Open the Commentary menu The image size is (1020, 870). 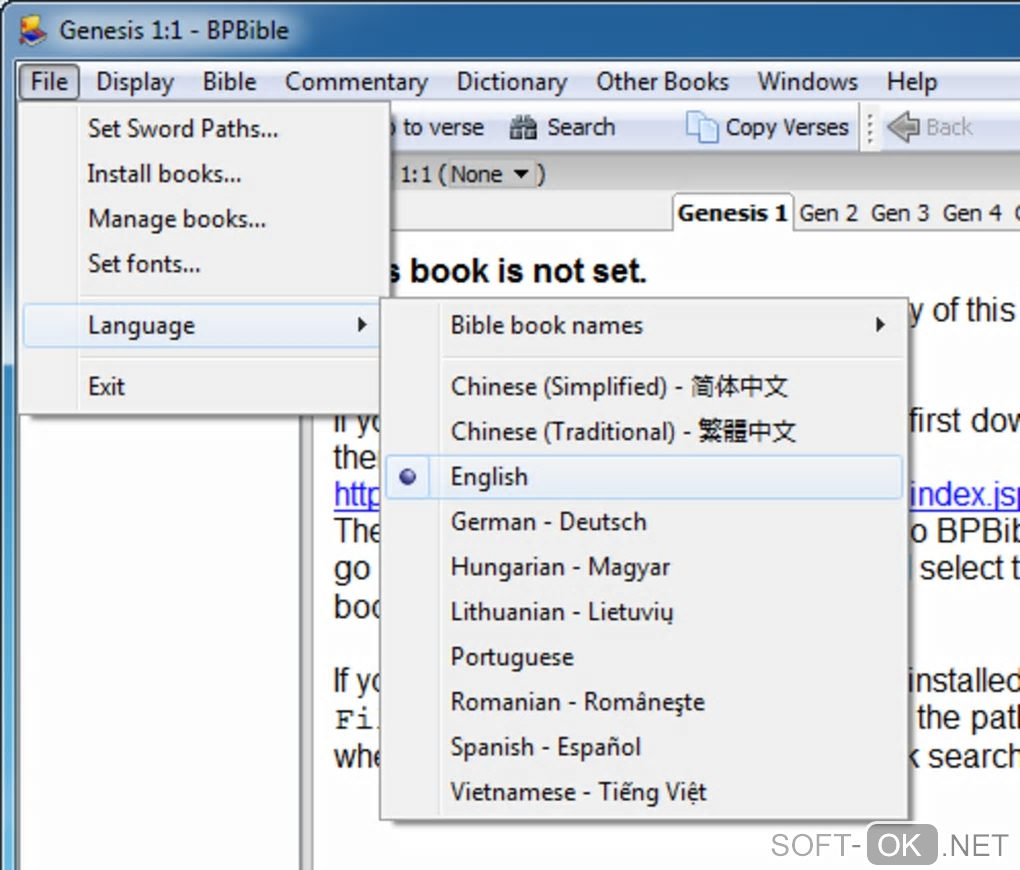(x=356, y=82)
